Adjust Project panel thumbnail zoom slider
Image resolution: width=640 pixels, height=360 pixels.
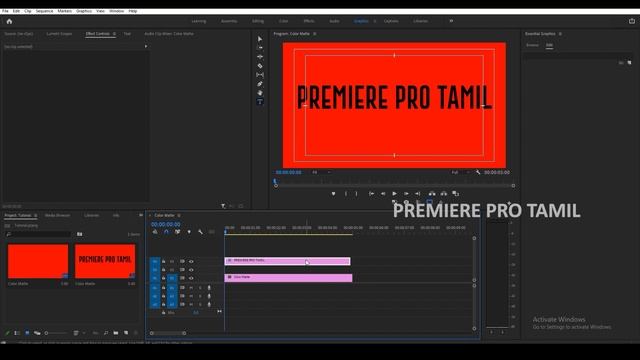(x=56, y=333)
